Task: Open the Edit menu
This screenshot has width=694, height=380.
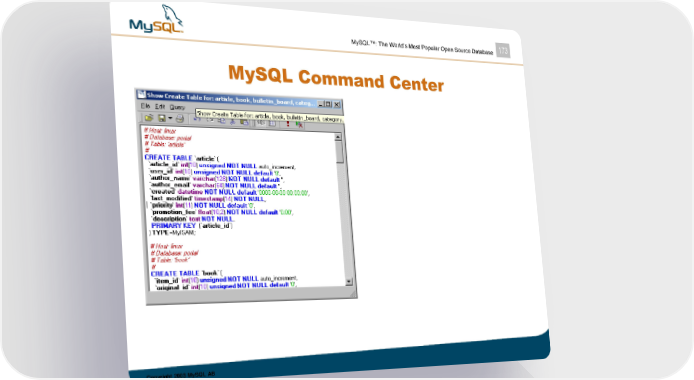Action: pyautogui.click(x=160, y=107)
